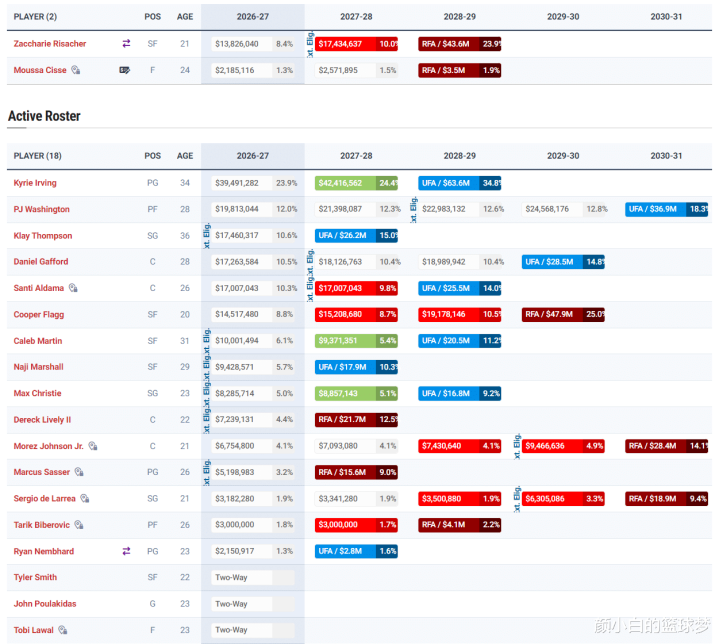Select the 2029-30 column header in Active Roster
719x644 pixels.
(x=563, y=156)
